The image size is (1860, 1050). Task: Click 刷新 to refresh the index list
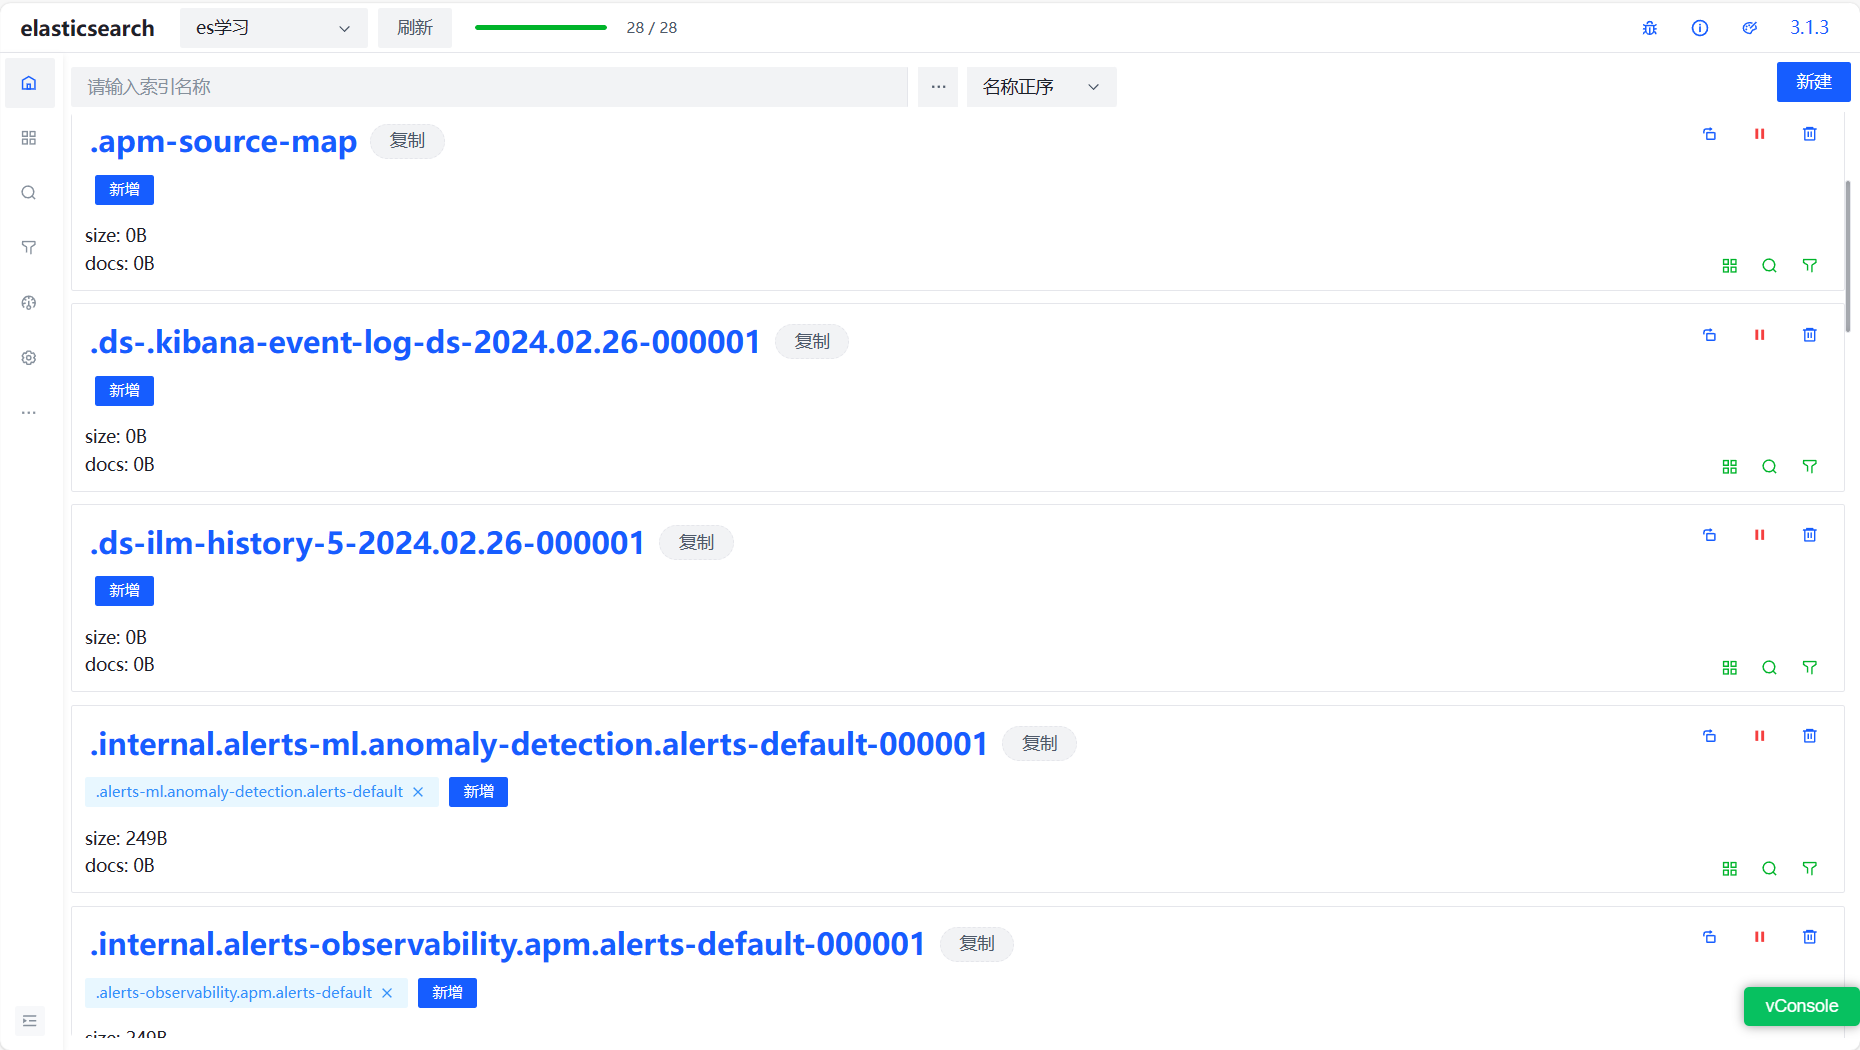pos(414,27)
